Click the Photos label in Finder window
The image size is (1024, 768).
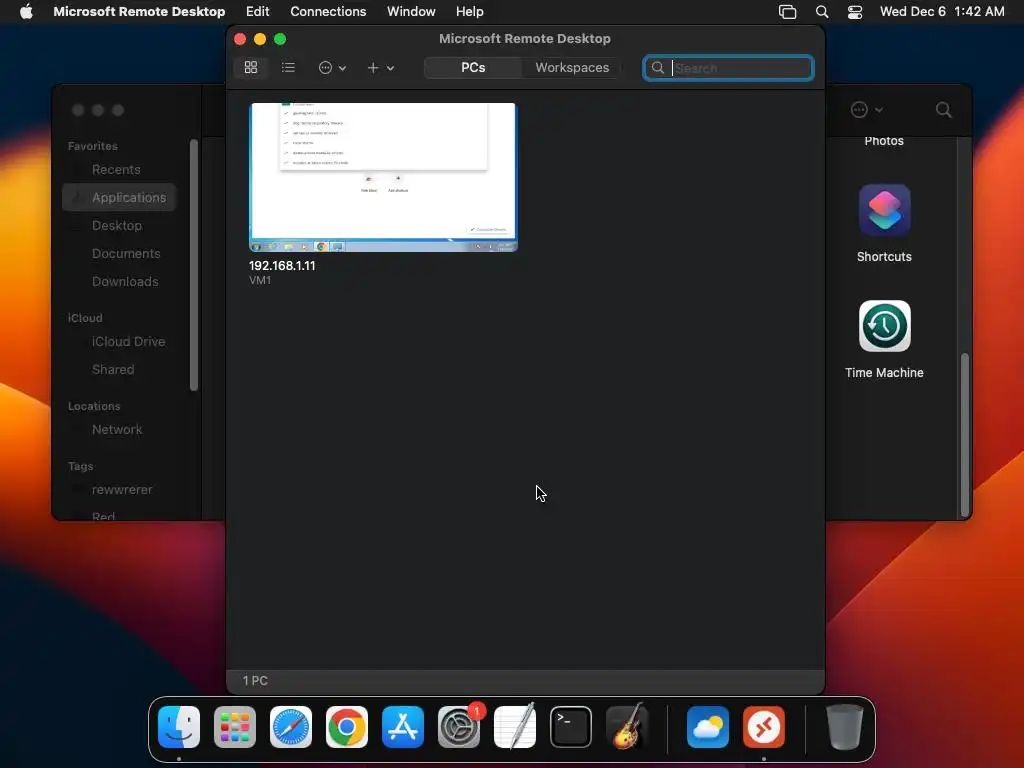click(884, 141)
